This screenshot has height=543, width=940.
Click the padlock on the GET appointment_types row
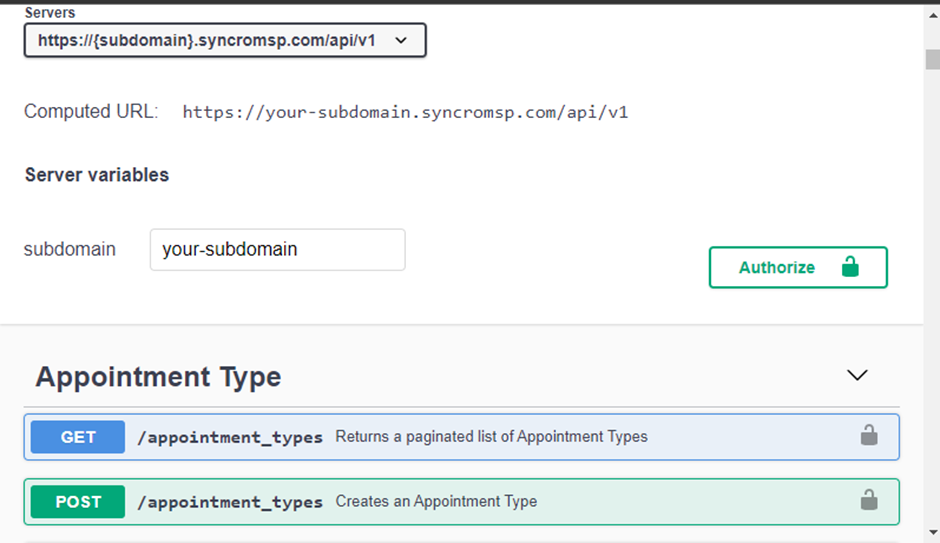click(869, 435)
